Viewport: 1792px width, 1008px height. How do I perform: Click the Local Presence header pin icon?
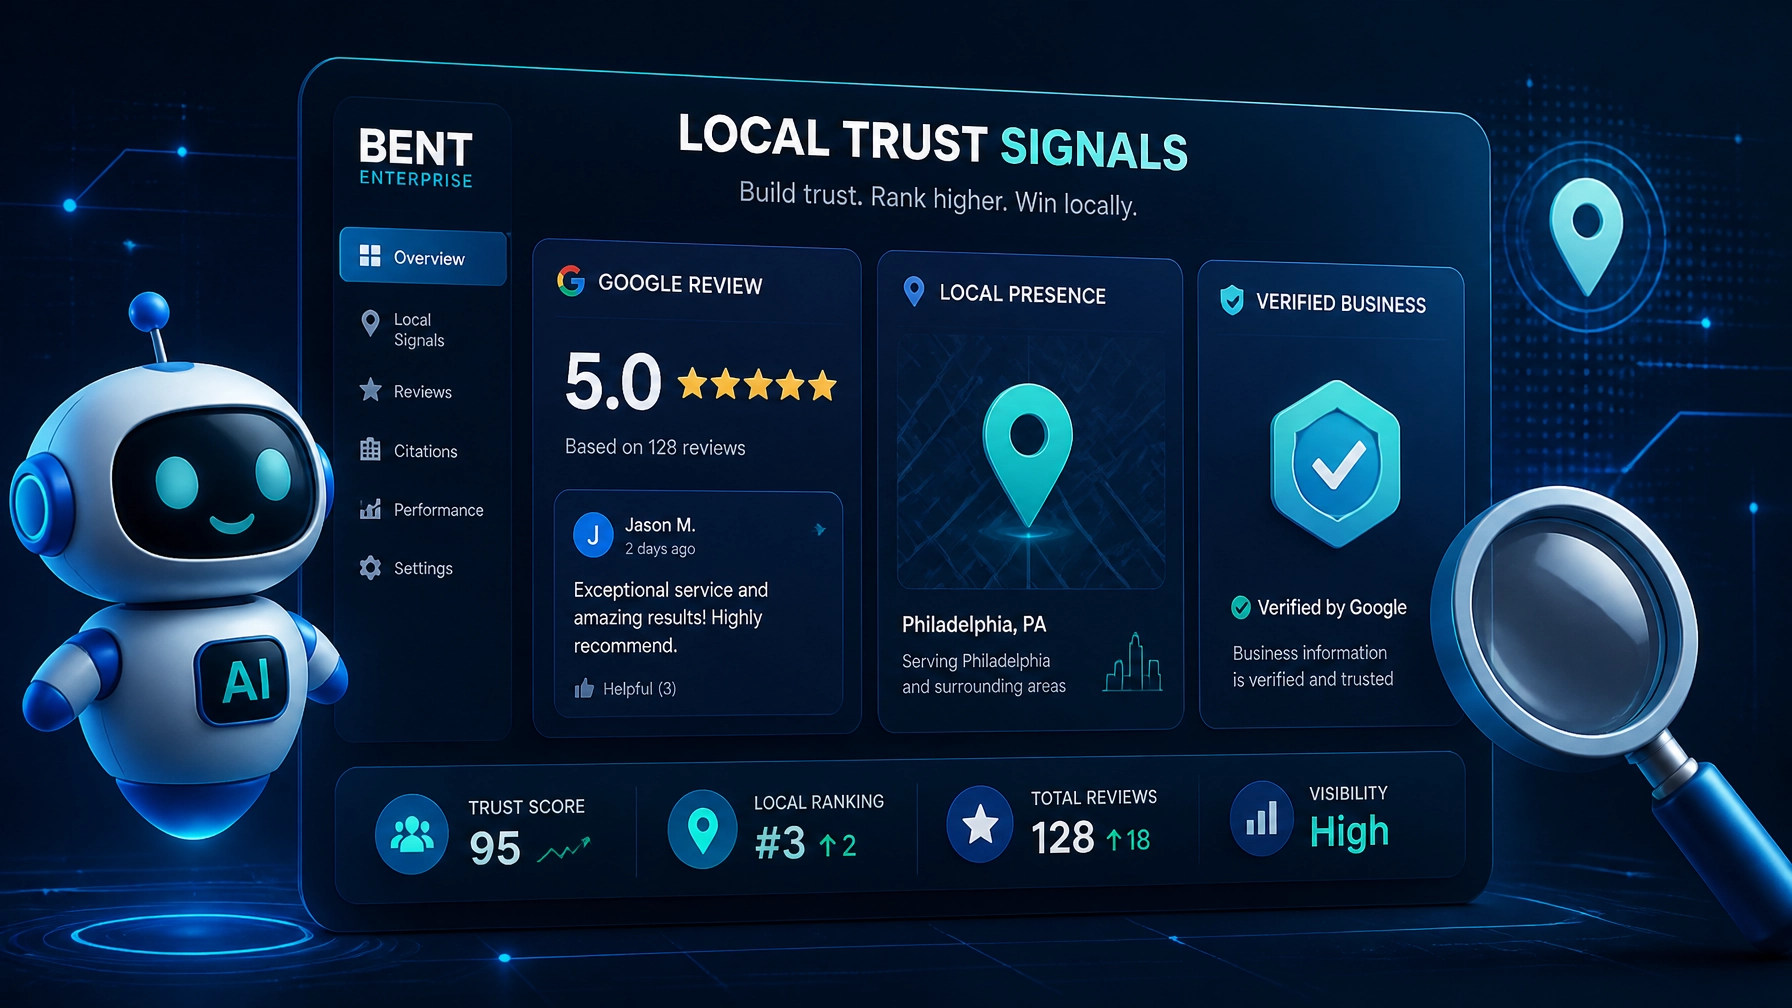coord(913,291)
